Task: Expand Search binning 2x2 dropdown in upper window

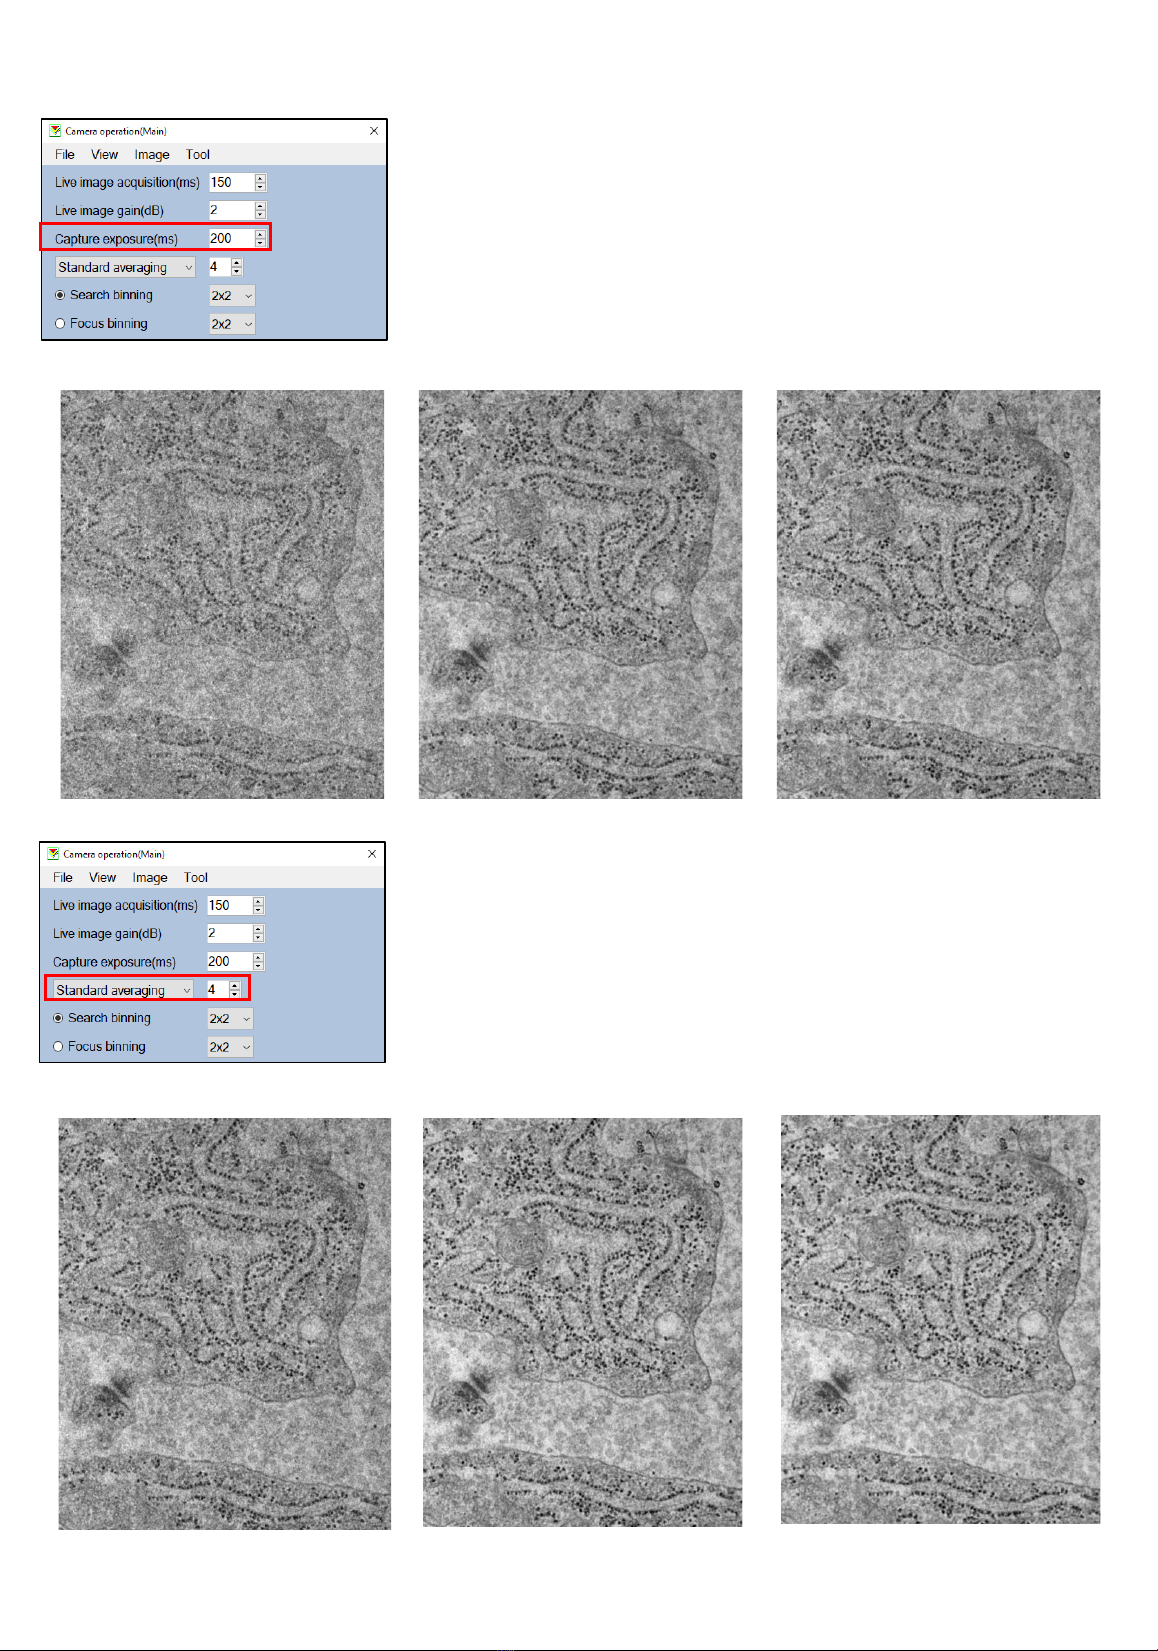Action: coord(232,296)
